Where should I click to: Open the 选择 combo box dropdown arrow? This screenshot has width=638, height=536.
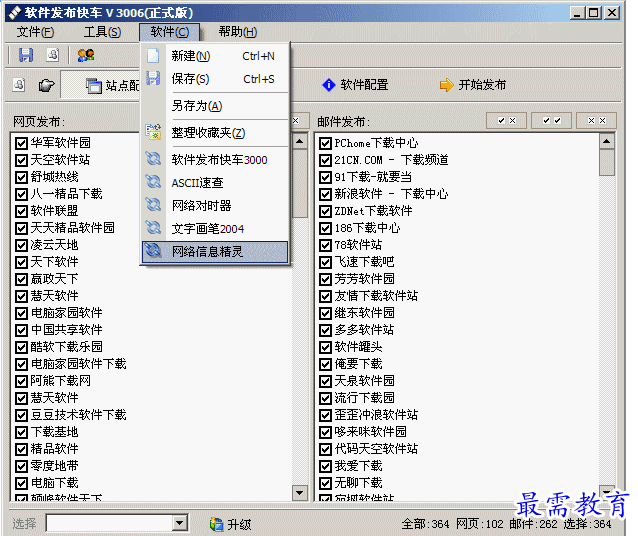tap(179, 523)
